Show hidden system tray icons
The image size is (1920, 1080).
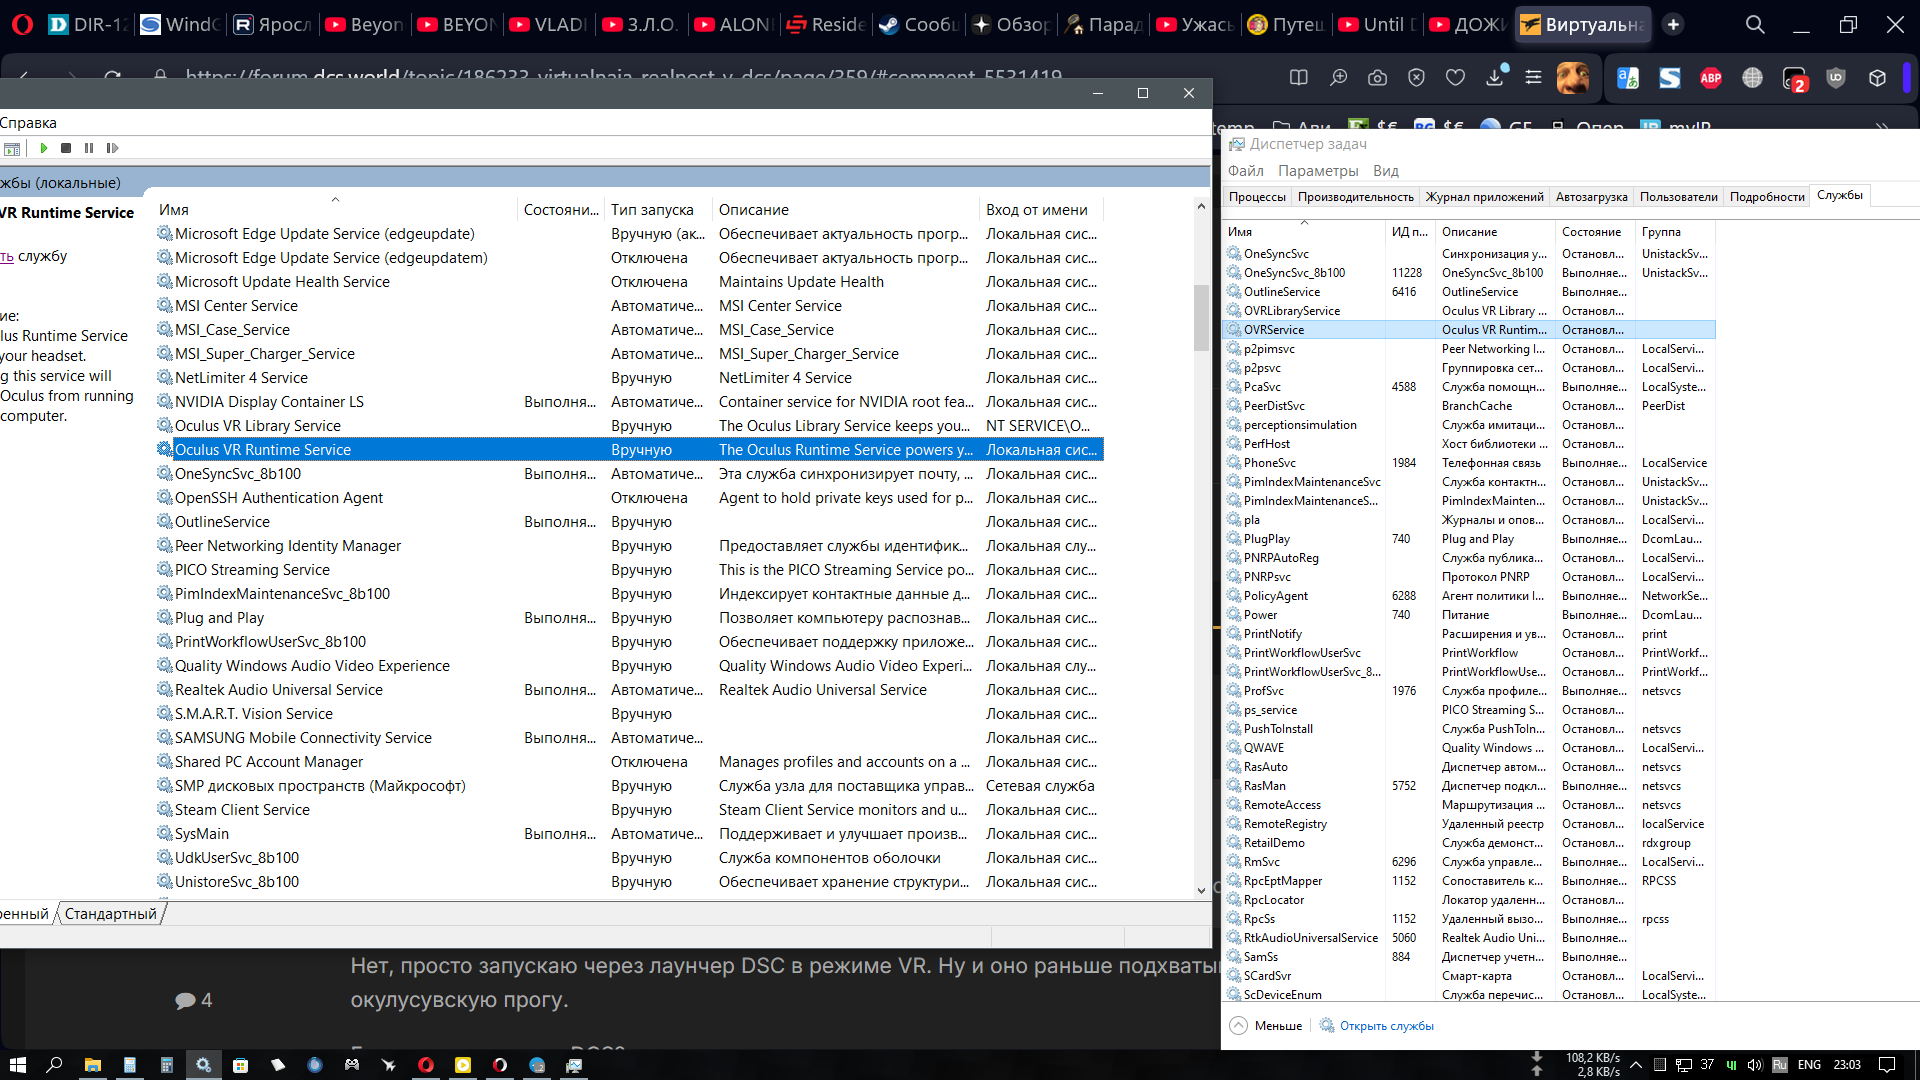point(1636,1065)
